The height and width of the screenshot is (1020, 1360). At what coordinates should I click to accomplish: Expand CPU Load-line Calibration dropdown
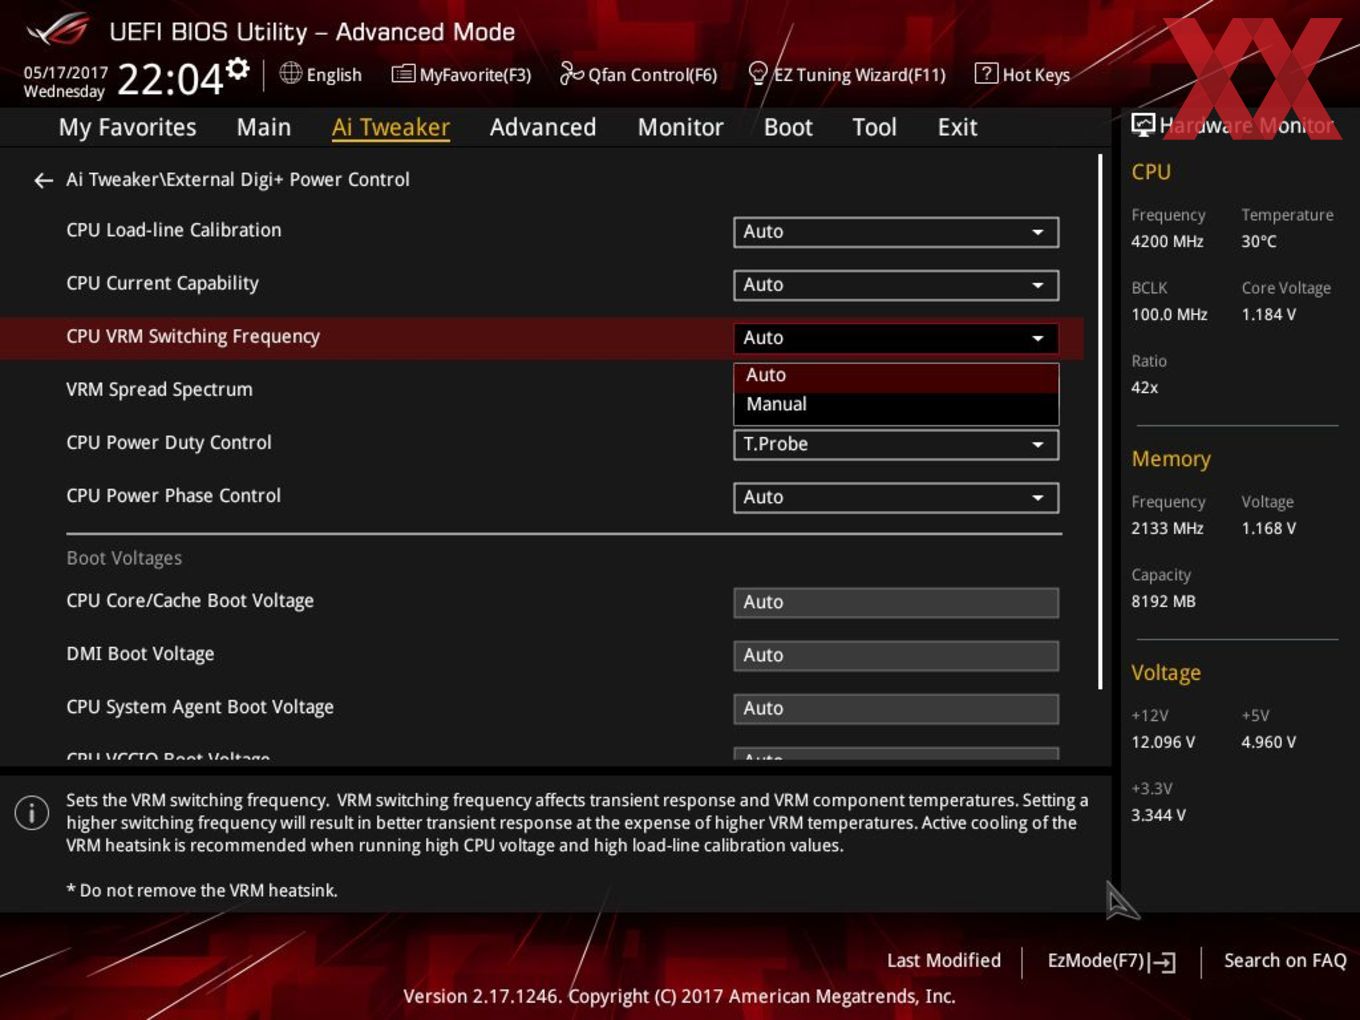coord(896,232)
